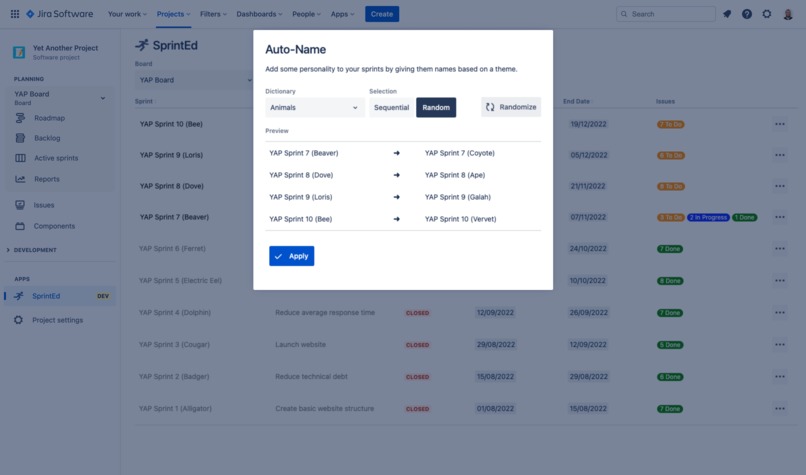Image resolution: width=806 pixels, height=475 pixels.
Task: Open the notifications bell icon
Action: point(727,14)
